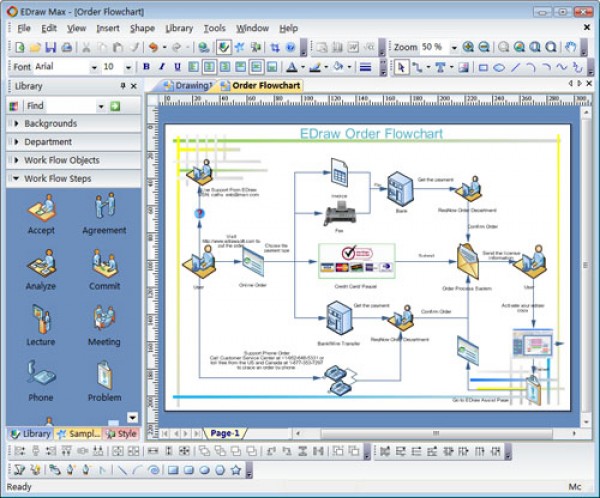This screenshot has width=600, height=498.
Task: Close the Library panel
Action: click(134, 86)
